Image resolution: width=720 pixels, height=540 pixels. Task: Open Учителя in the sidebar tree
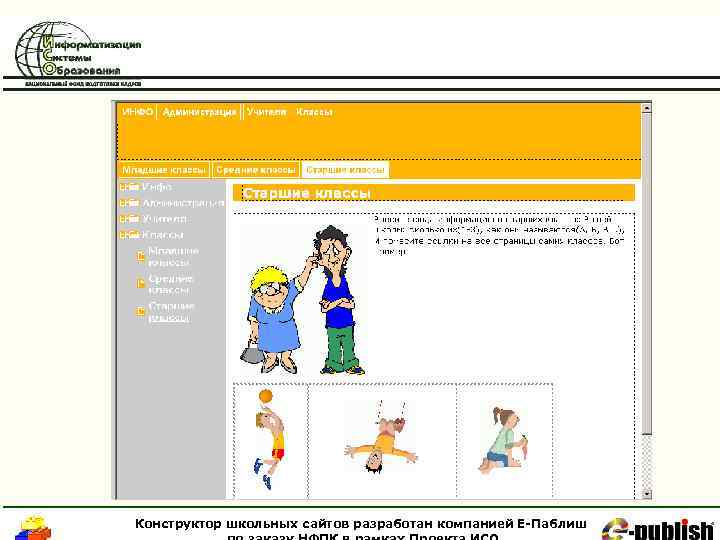164,219
